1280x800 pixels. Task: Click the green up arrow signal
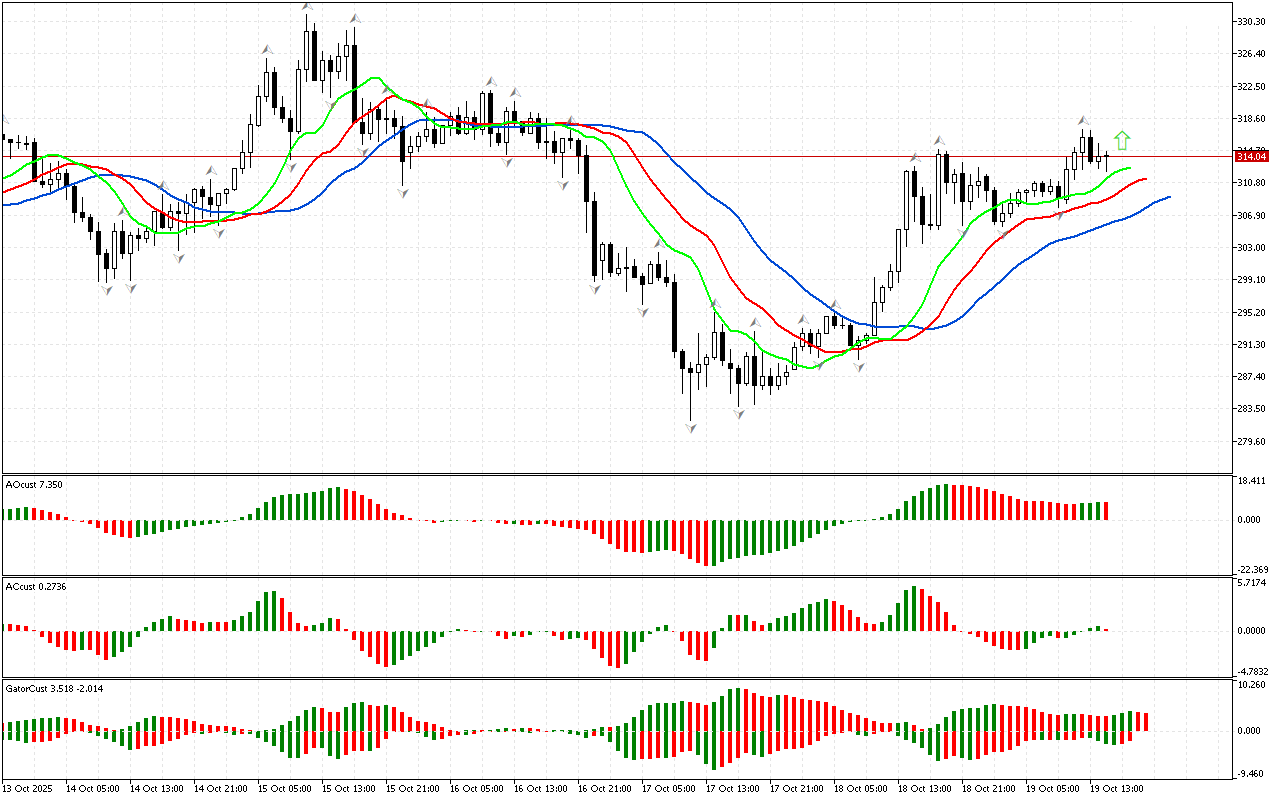tap(1122, 140)
